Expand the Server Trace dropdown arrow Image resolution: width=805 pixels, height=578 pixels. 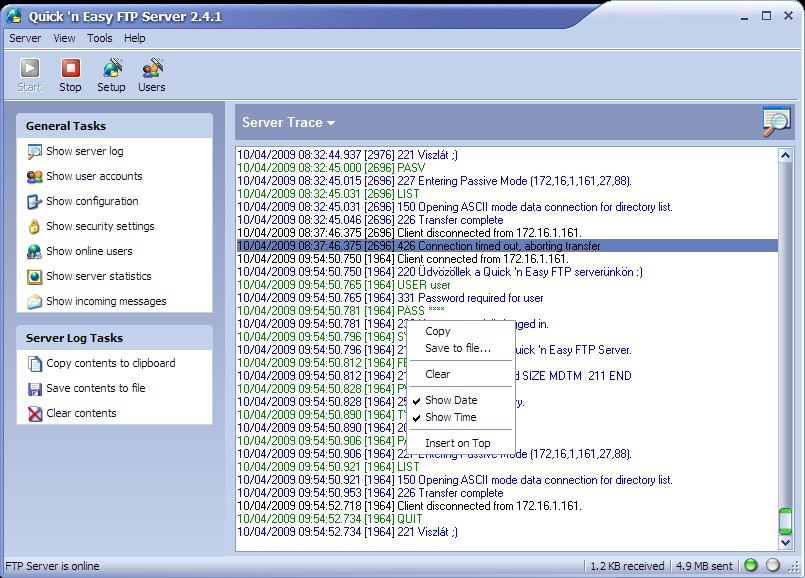point(331,123)
